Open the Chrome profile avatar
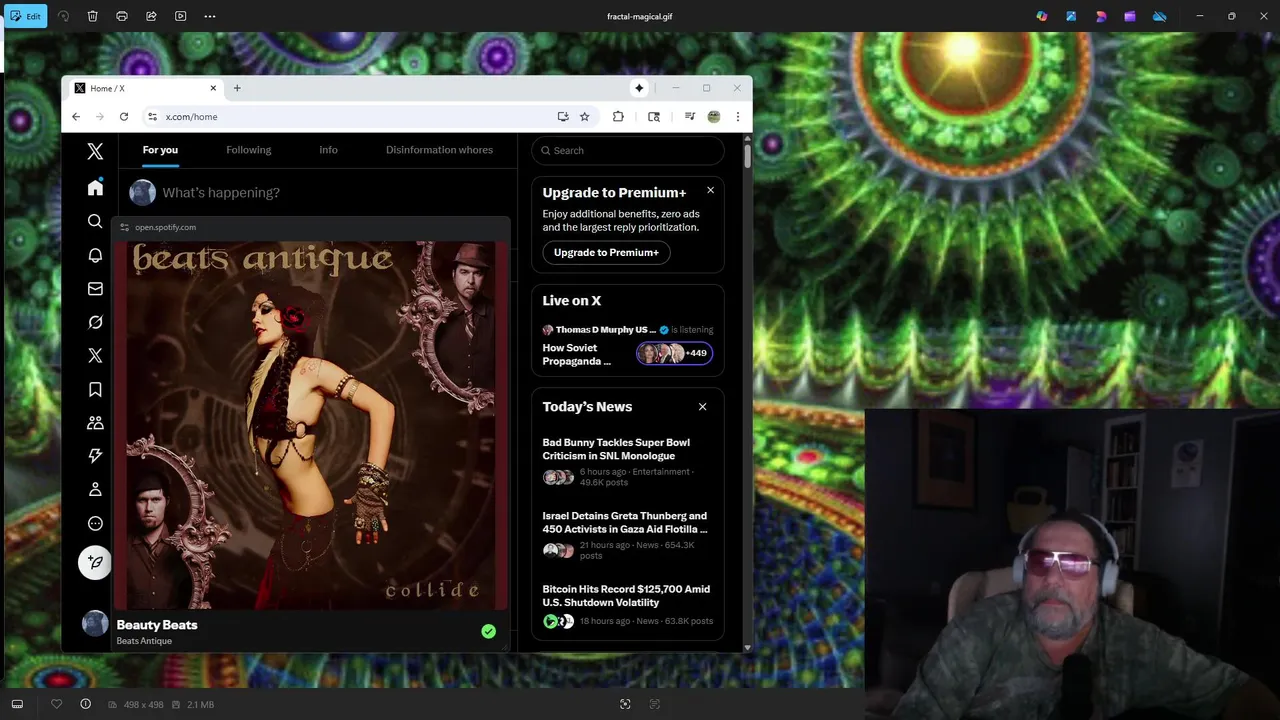The width and height of the screenshot is (1280, 720). [x=714, y=117]
